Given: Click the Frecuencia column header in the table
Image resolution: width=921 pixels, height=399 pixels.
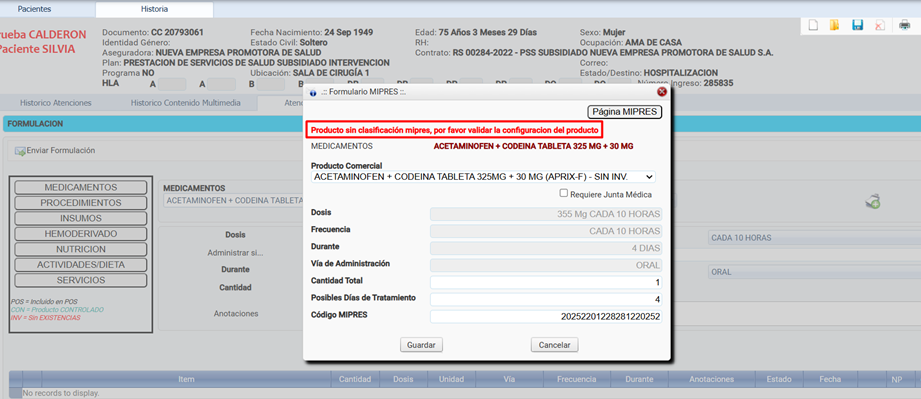Looking at the screenshot, I should tap(576, 380).
